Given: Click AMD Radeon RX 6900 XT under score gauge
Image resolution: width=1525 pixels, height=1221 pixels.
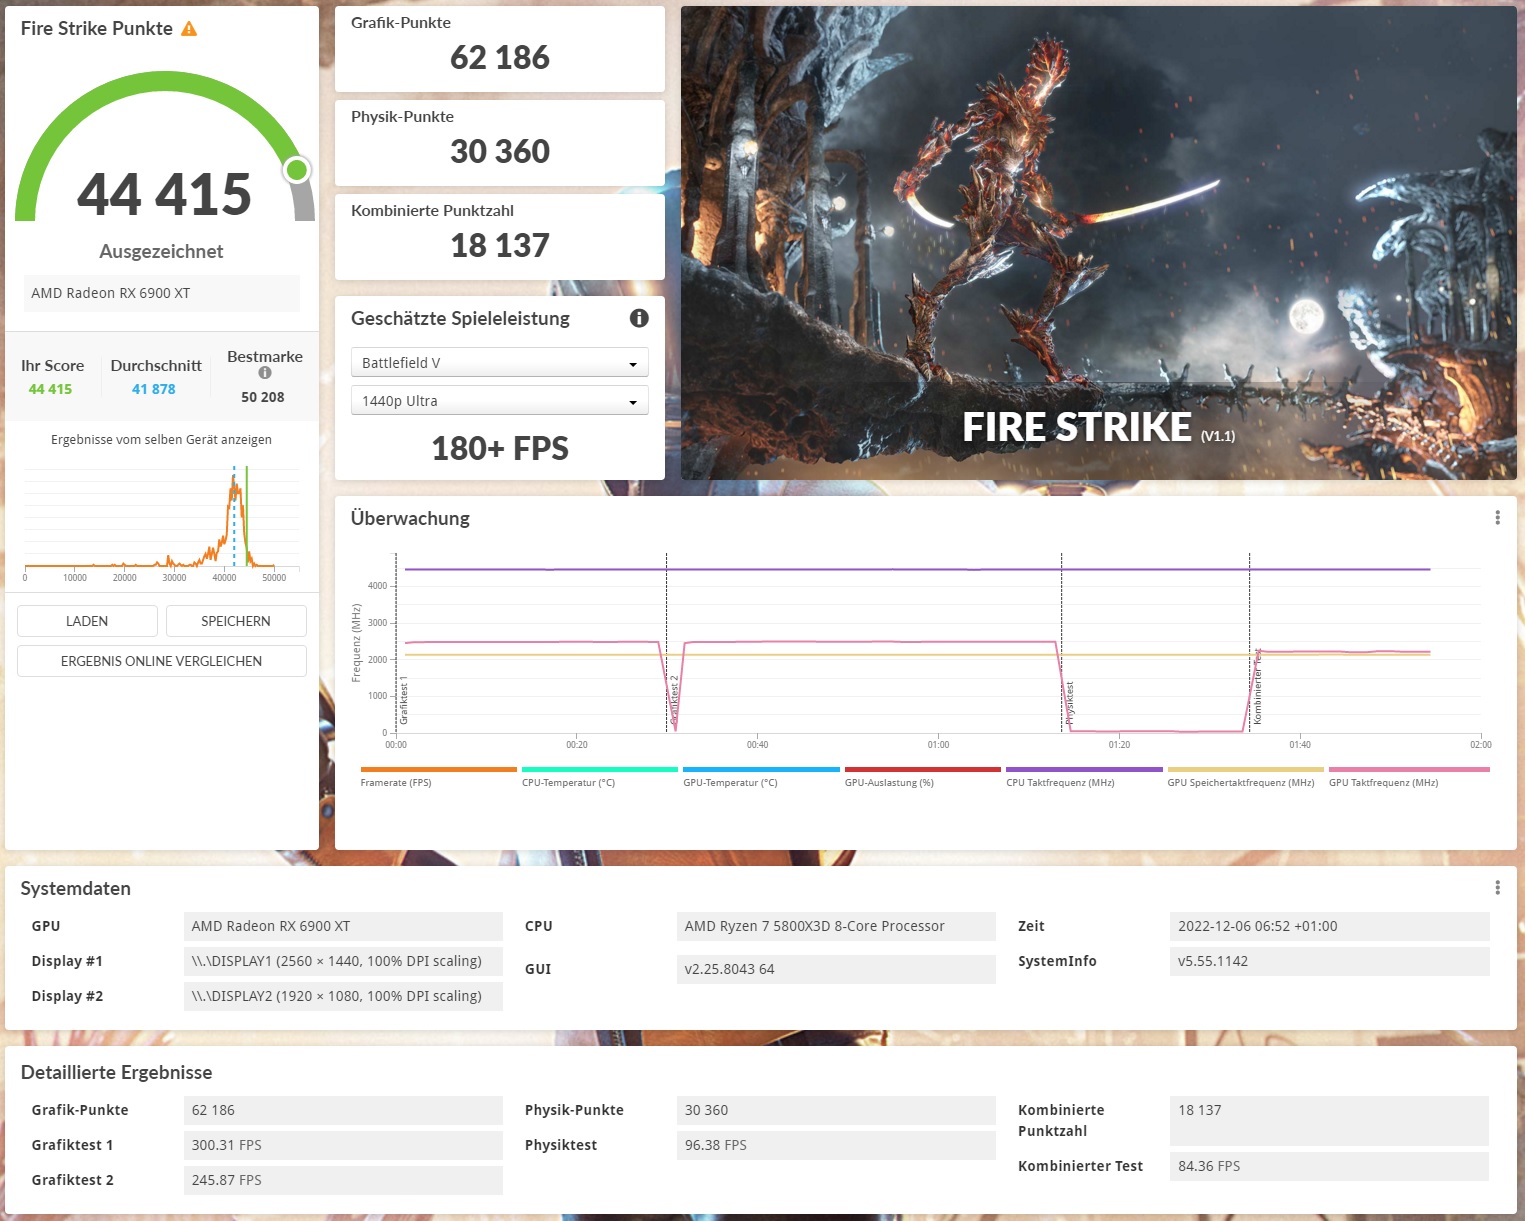Looking at the screenshot, I should point(161,293).
